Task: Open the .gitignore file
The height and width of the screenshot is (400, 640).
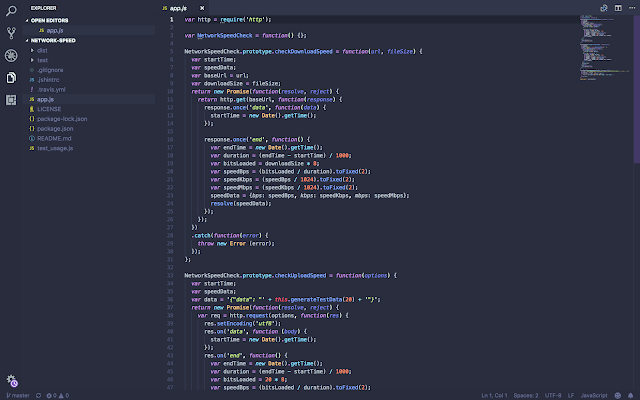Action: point(89,70)
